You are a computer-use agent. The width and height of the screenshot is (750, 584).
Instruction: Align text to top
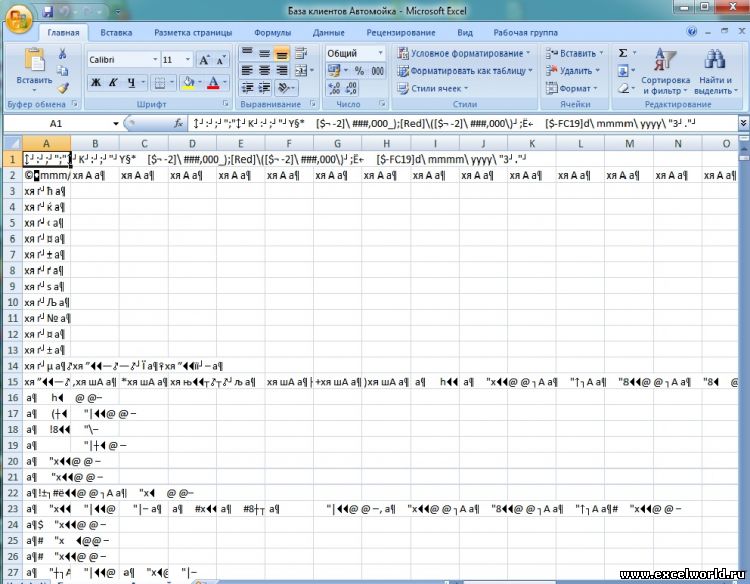247,53
